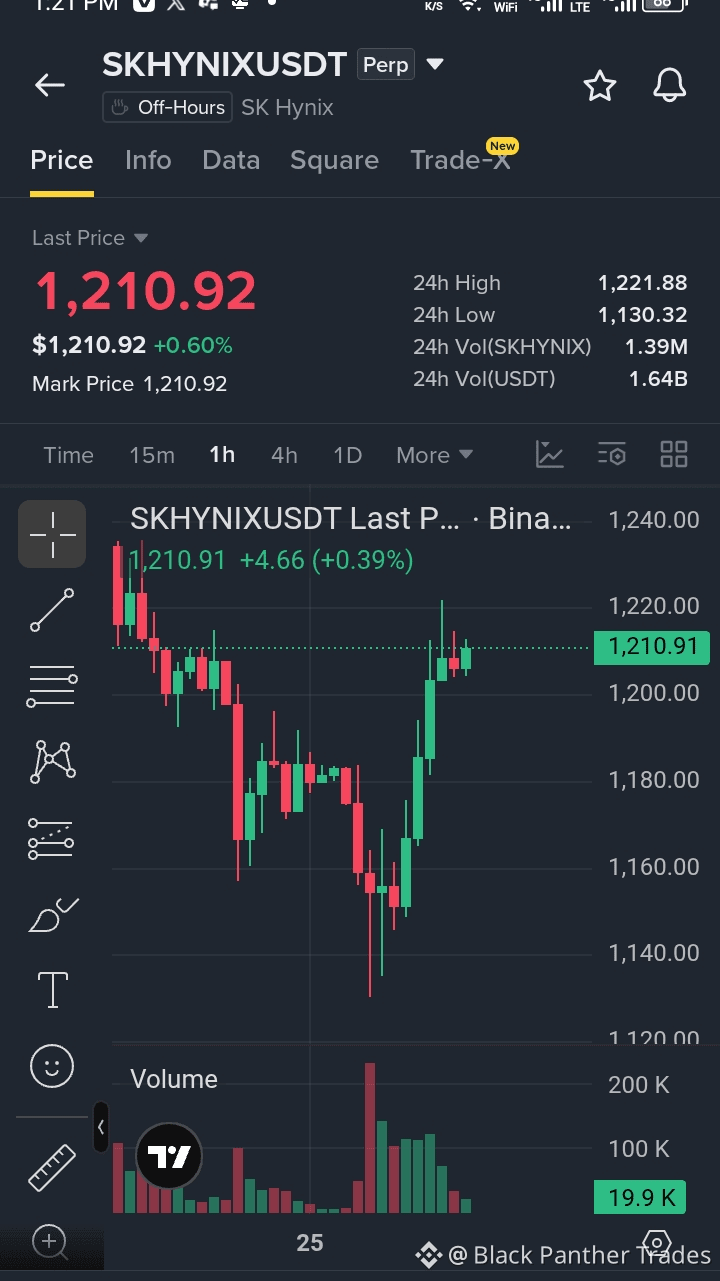Select the ruler measure tool

(x=52, y=1167)
